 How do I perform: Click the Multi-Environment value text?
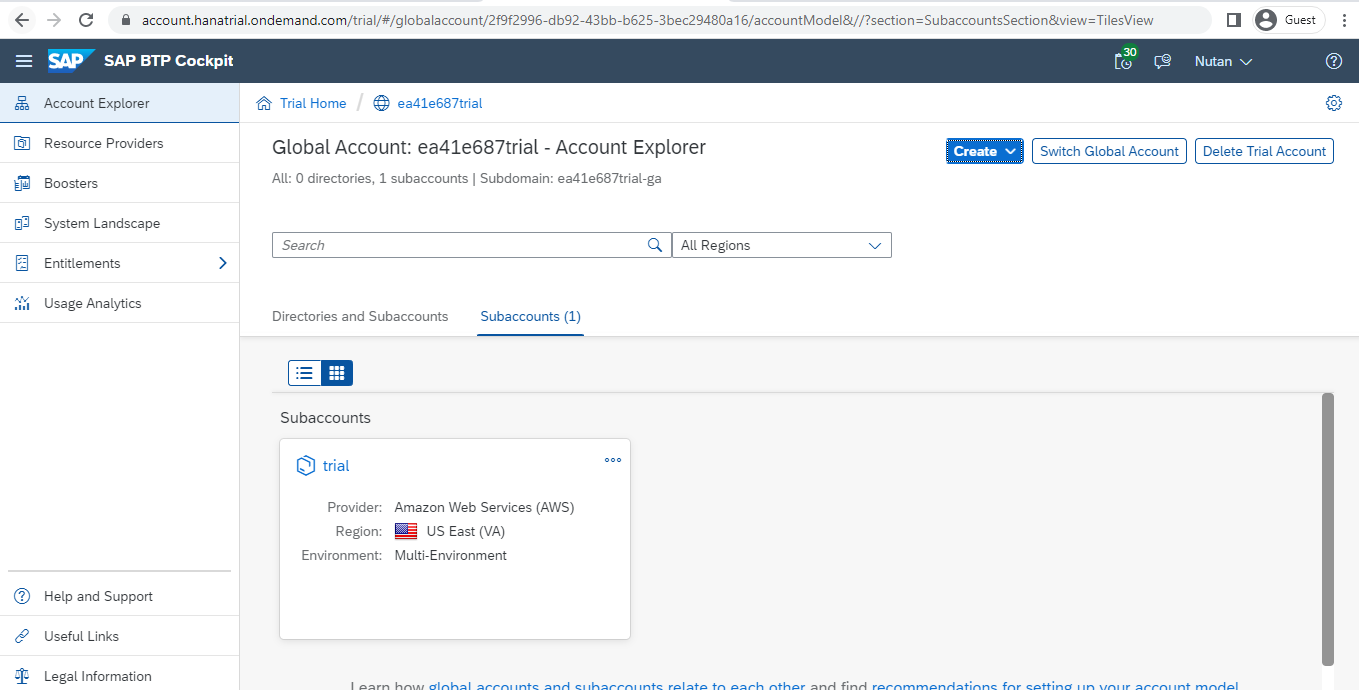click(x=450, y=555)
